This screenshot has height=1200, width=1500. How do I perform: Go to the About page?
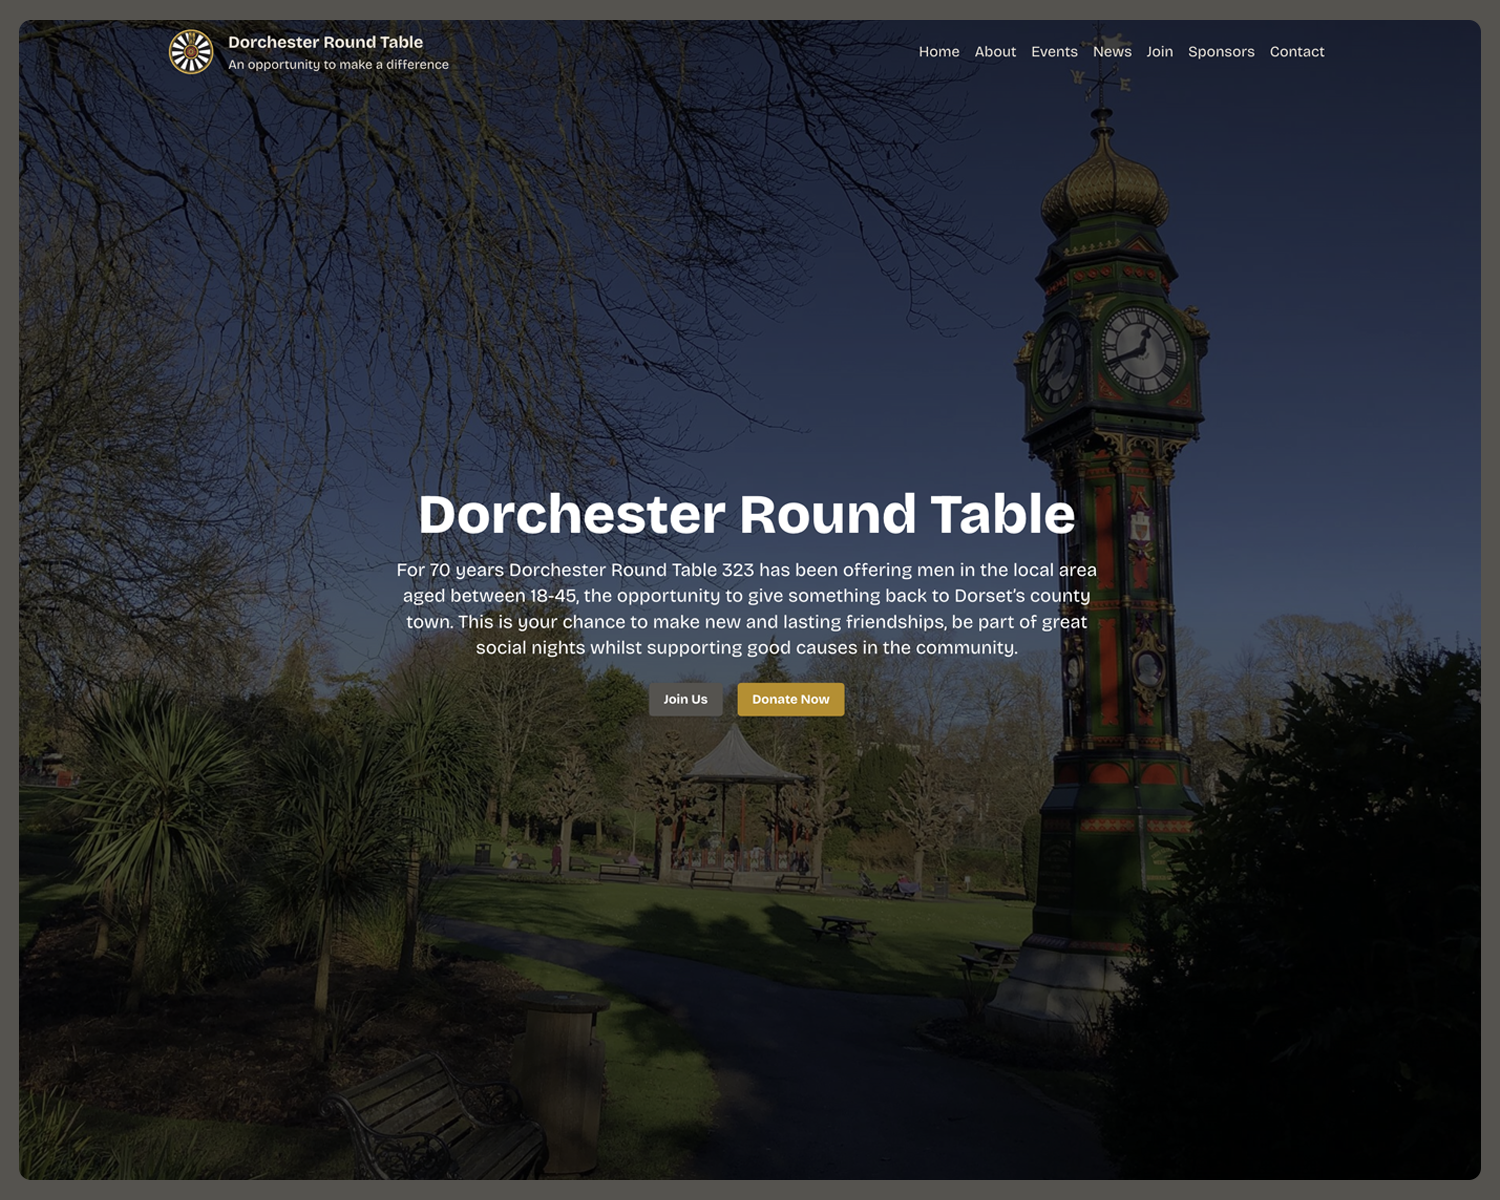(995, 52)
